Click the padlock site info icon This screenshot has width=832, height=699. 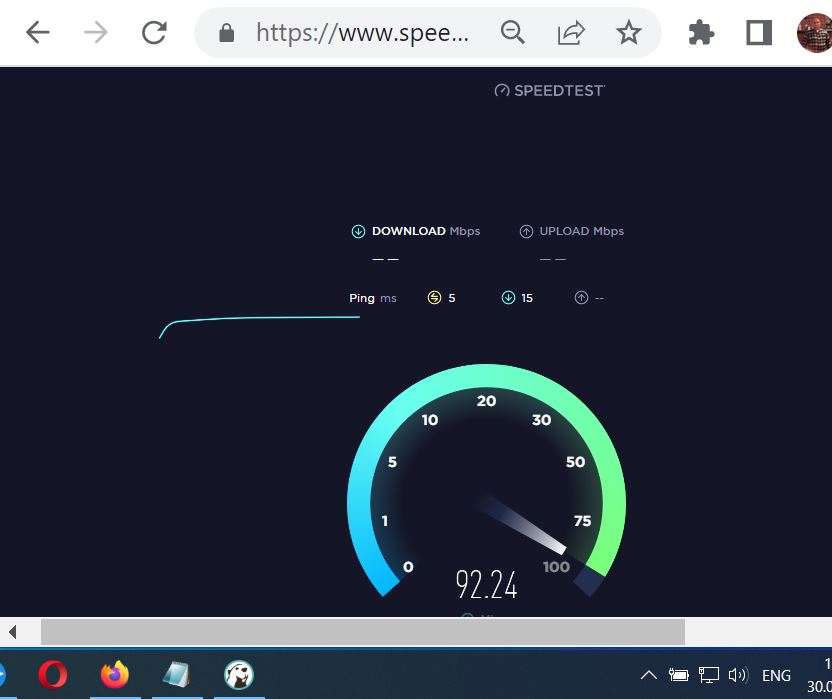click(x=226, y=33)
